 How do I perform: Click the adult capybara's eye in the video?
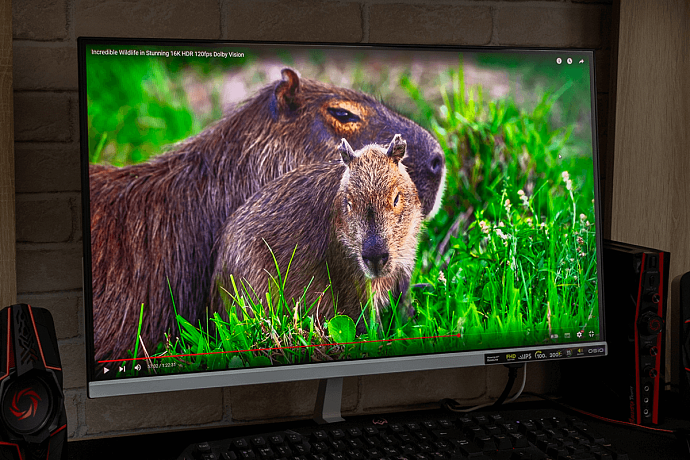343,115
